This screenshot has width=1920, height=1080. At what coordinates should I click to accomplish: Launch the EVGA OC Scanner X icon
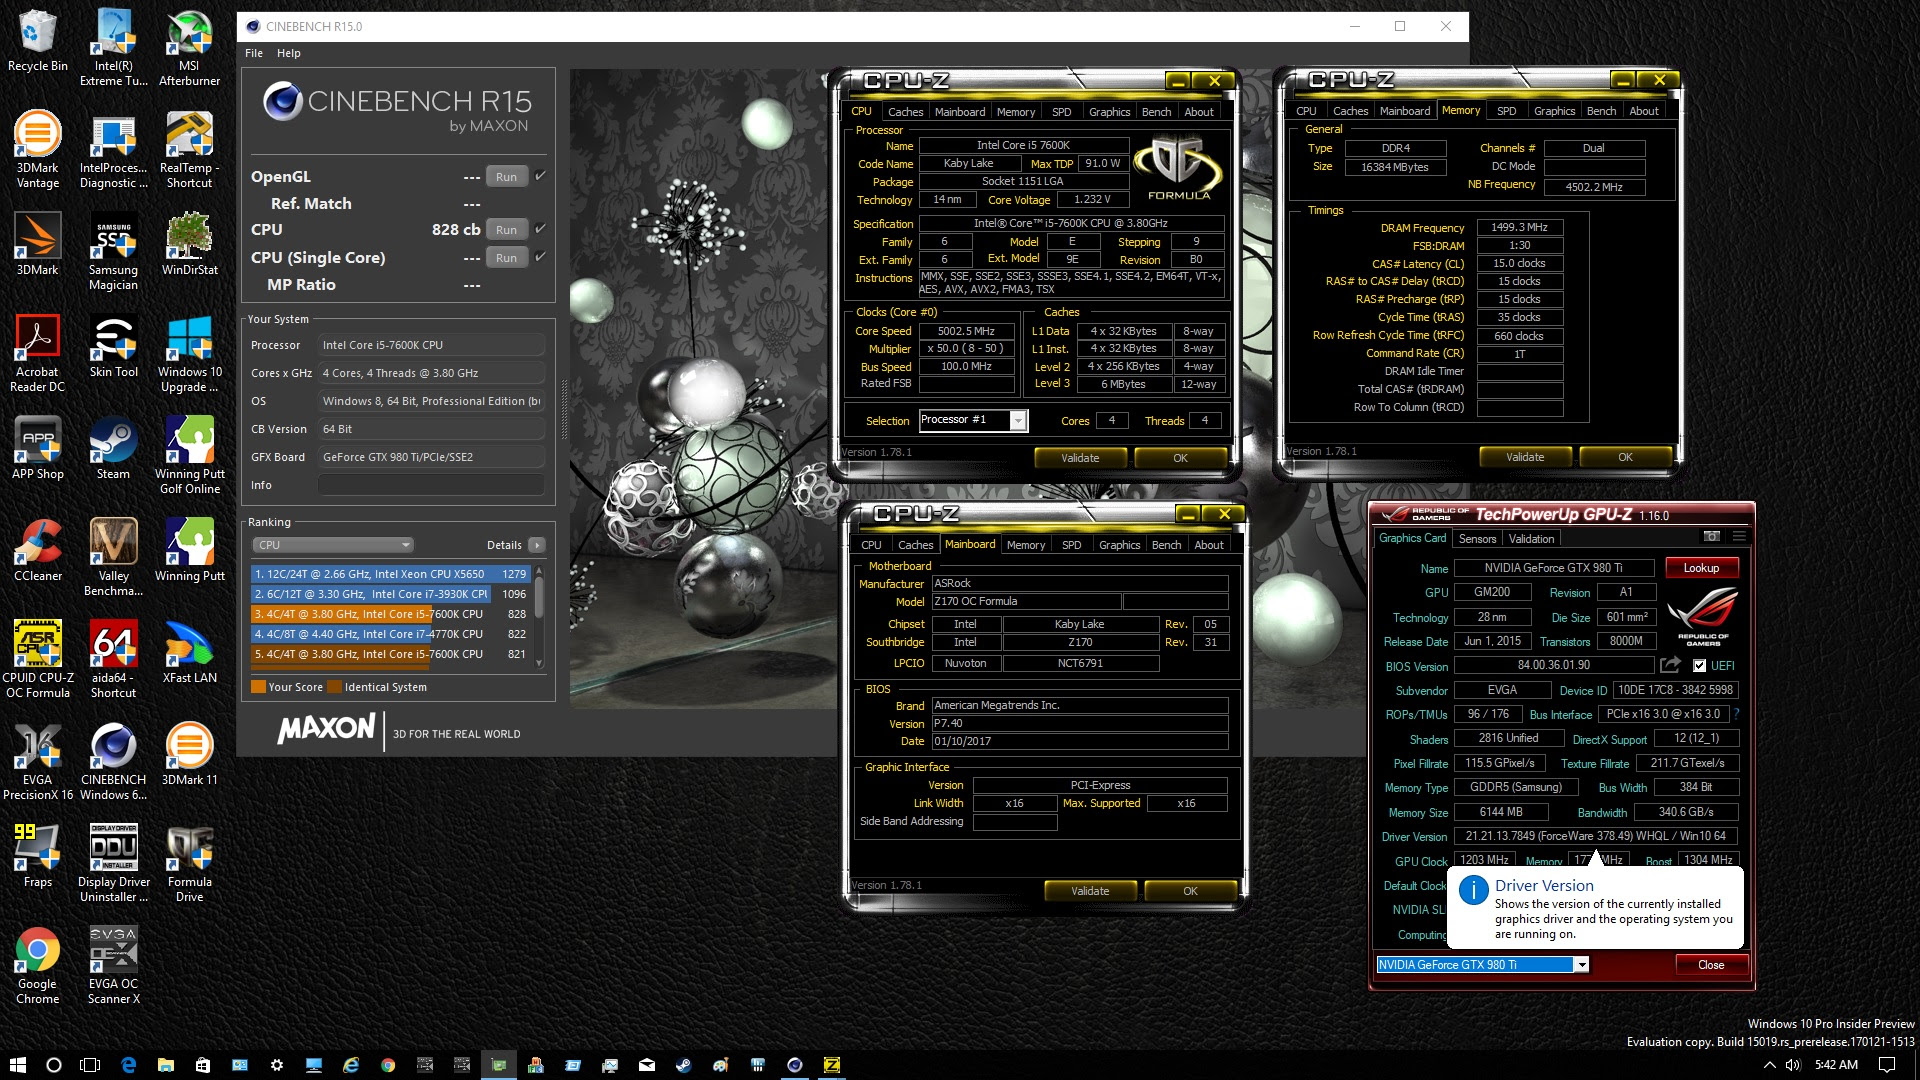113,965
